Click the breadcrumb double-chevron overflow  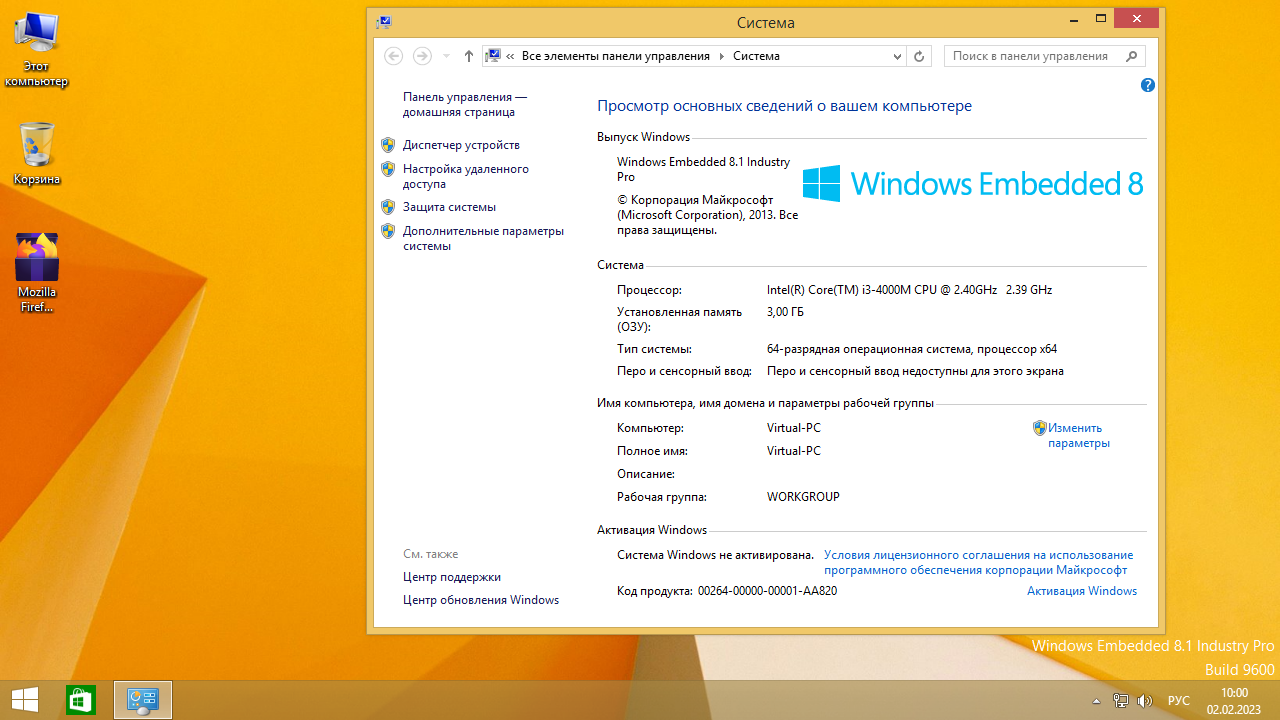(x=511, y=57)
